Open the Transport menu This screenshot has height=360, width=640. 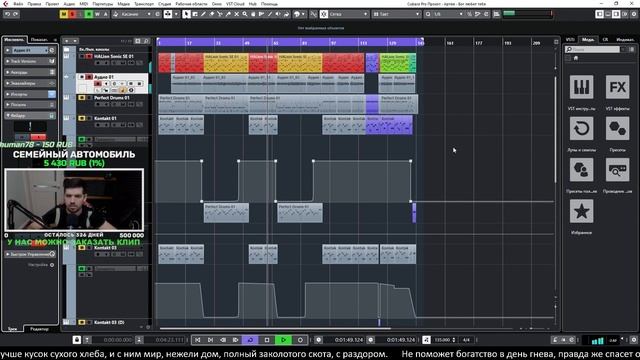(144, 4)
